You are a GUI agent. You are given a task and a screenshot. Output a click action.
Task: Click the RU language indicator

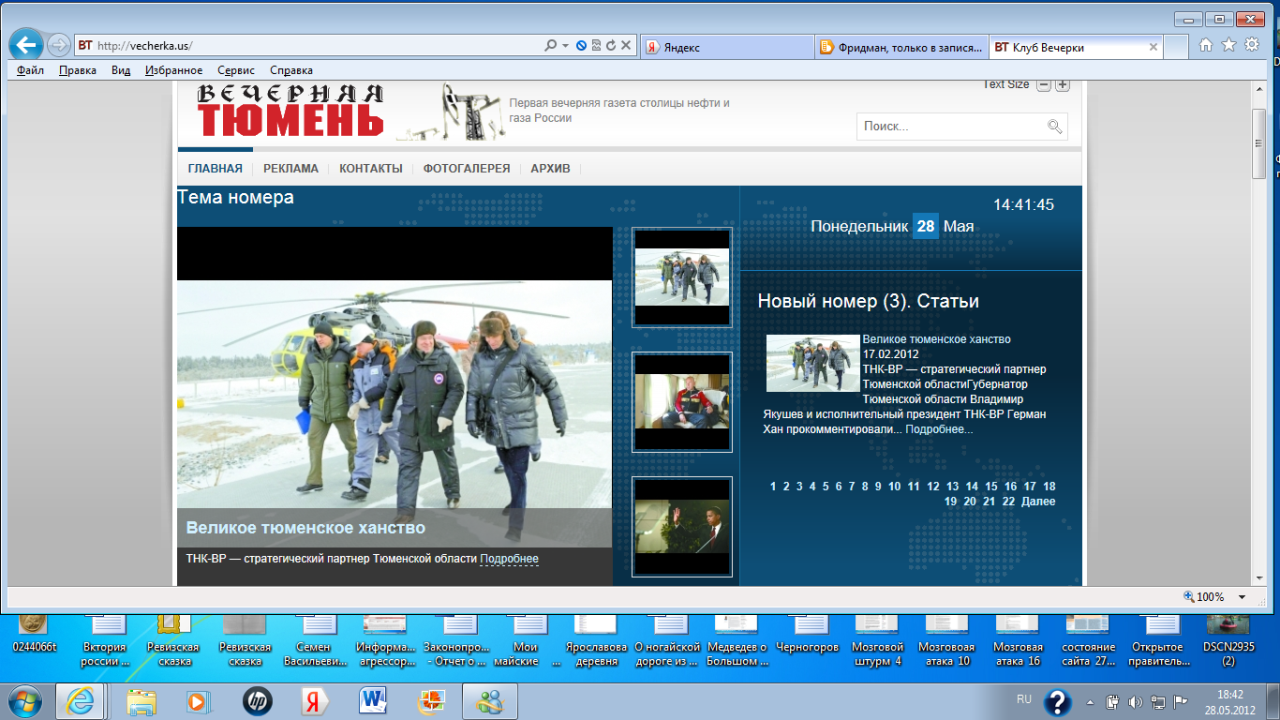pos(1024,700)
